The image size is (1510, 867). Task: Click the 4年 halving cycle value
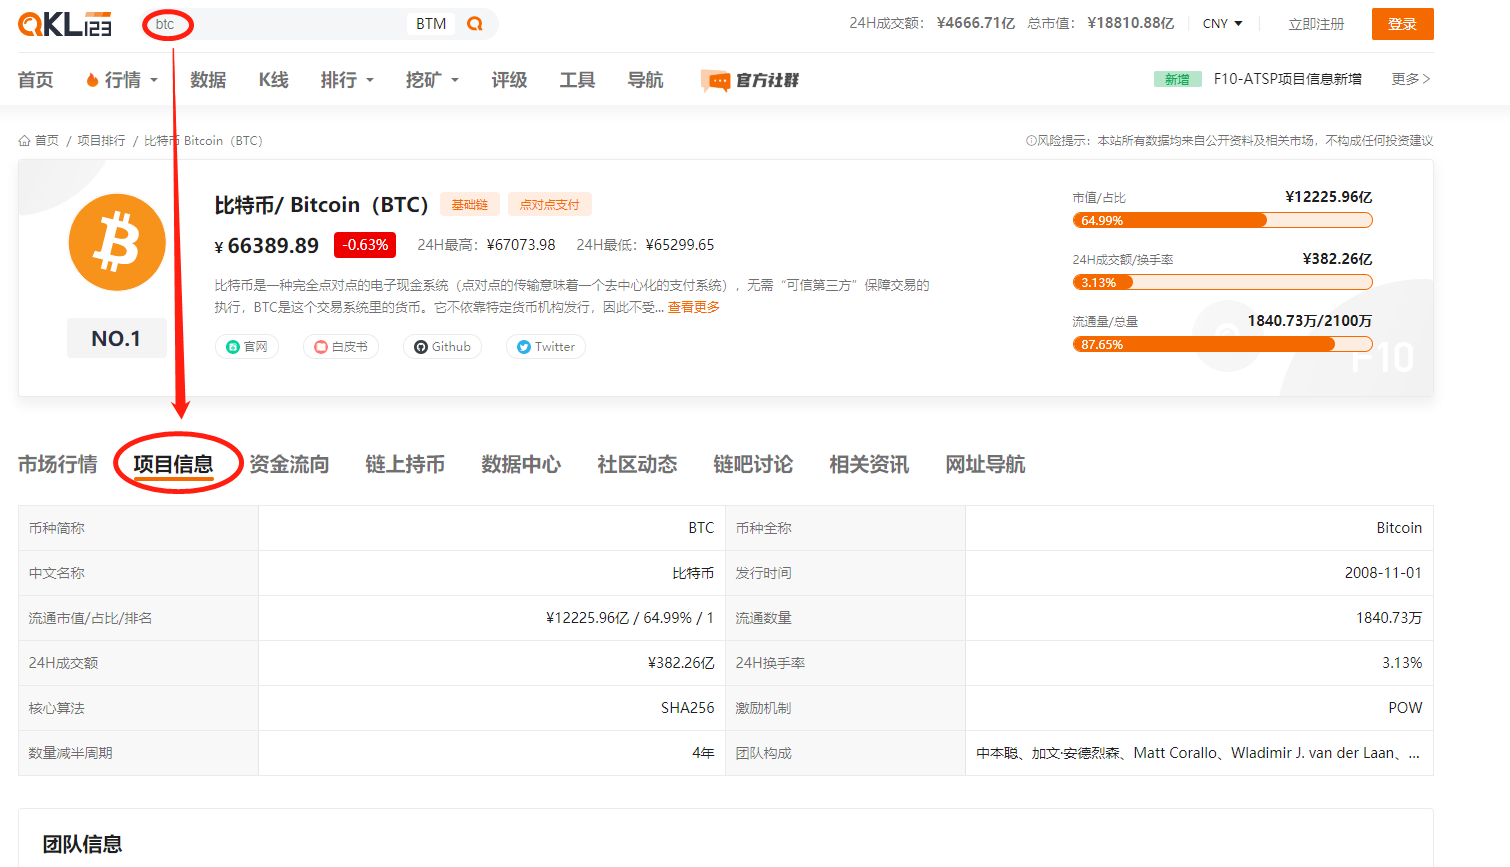click(703, 753)
